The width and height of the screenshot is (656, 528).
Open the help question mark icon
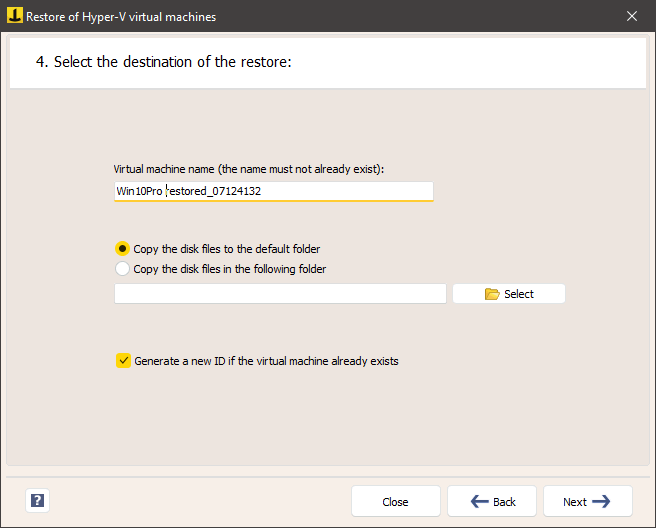[x=37, y=500]
